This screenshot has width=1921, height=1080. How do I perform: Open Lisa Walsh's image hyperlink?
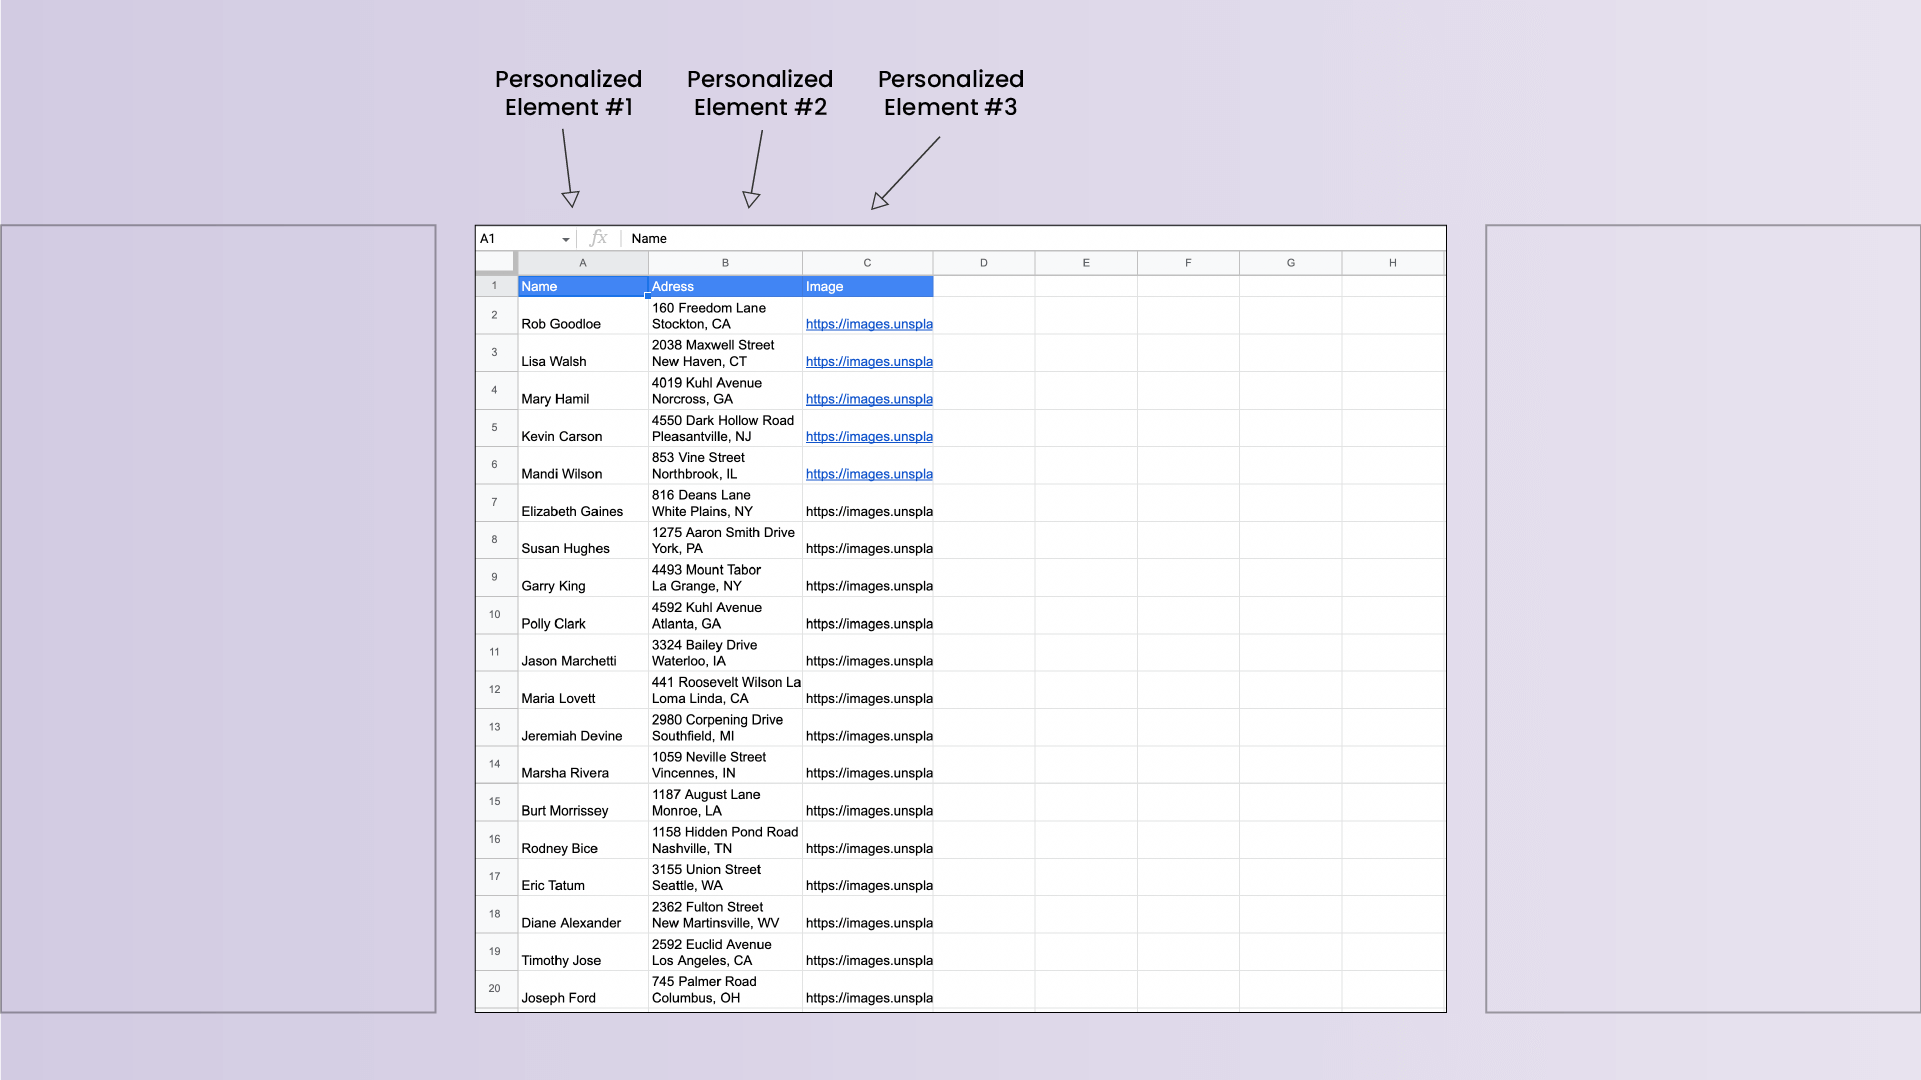pos(868,361)
